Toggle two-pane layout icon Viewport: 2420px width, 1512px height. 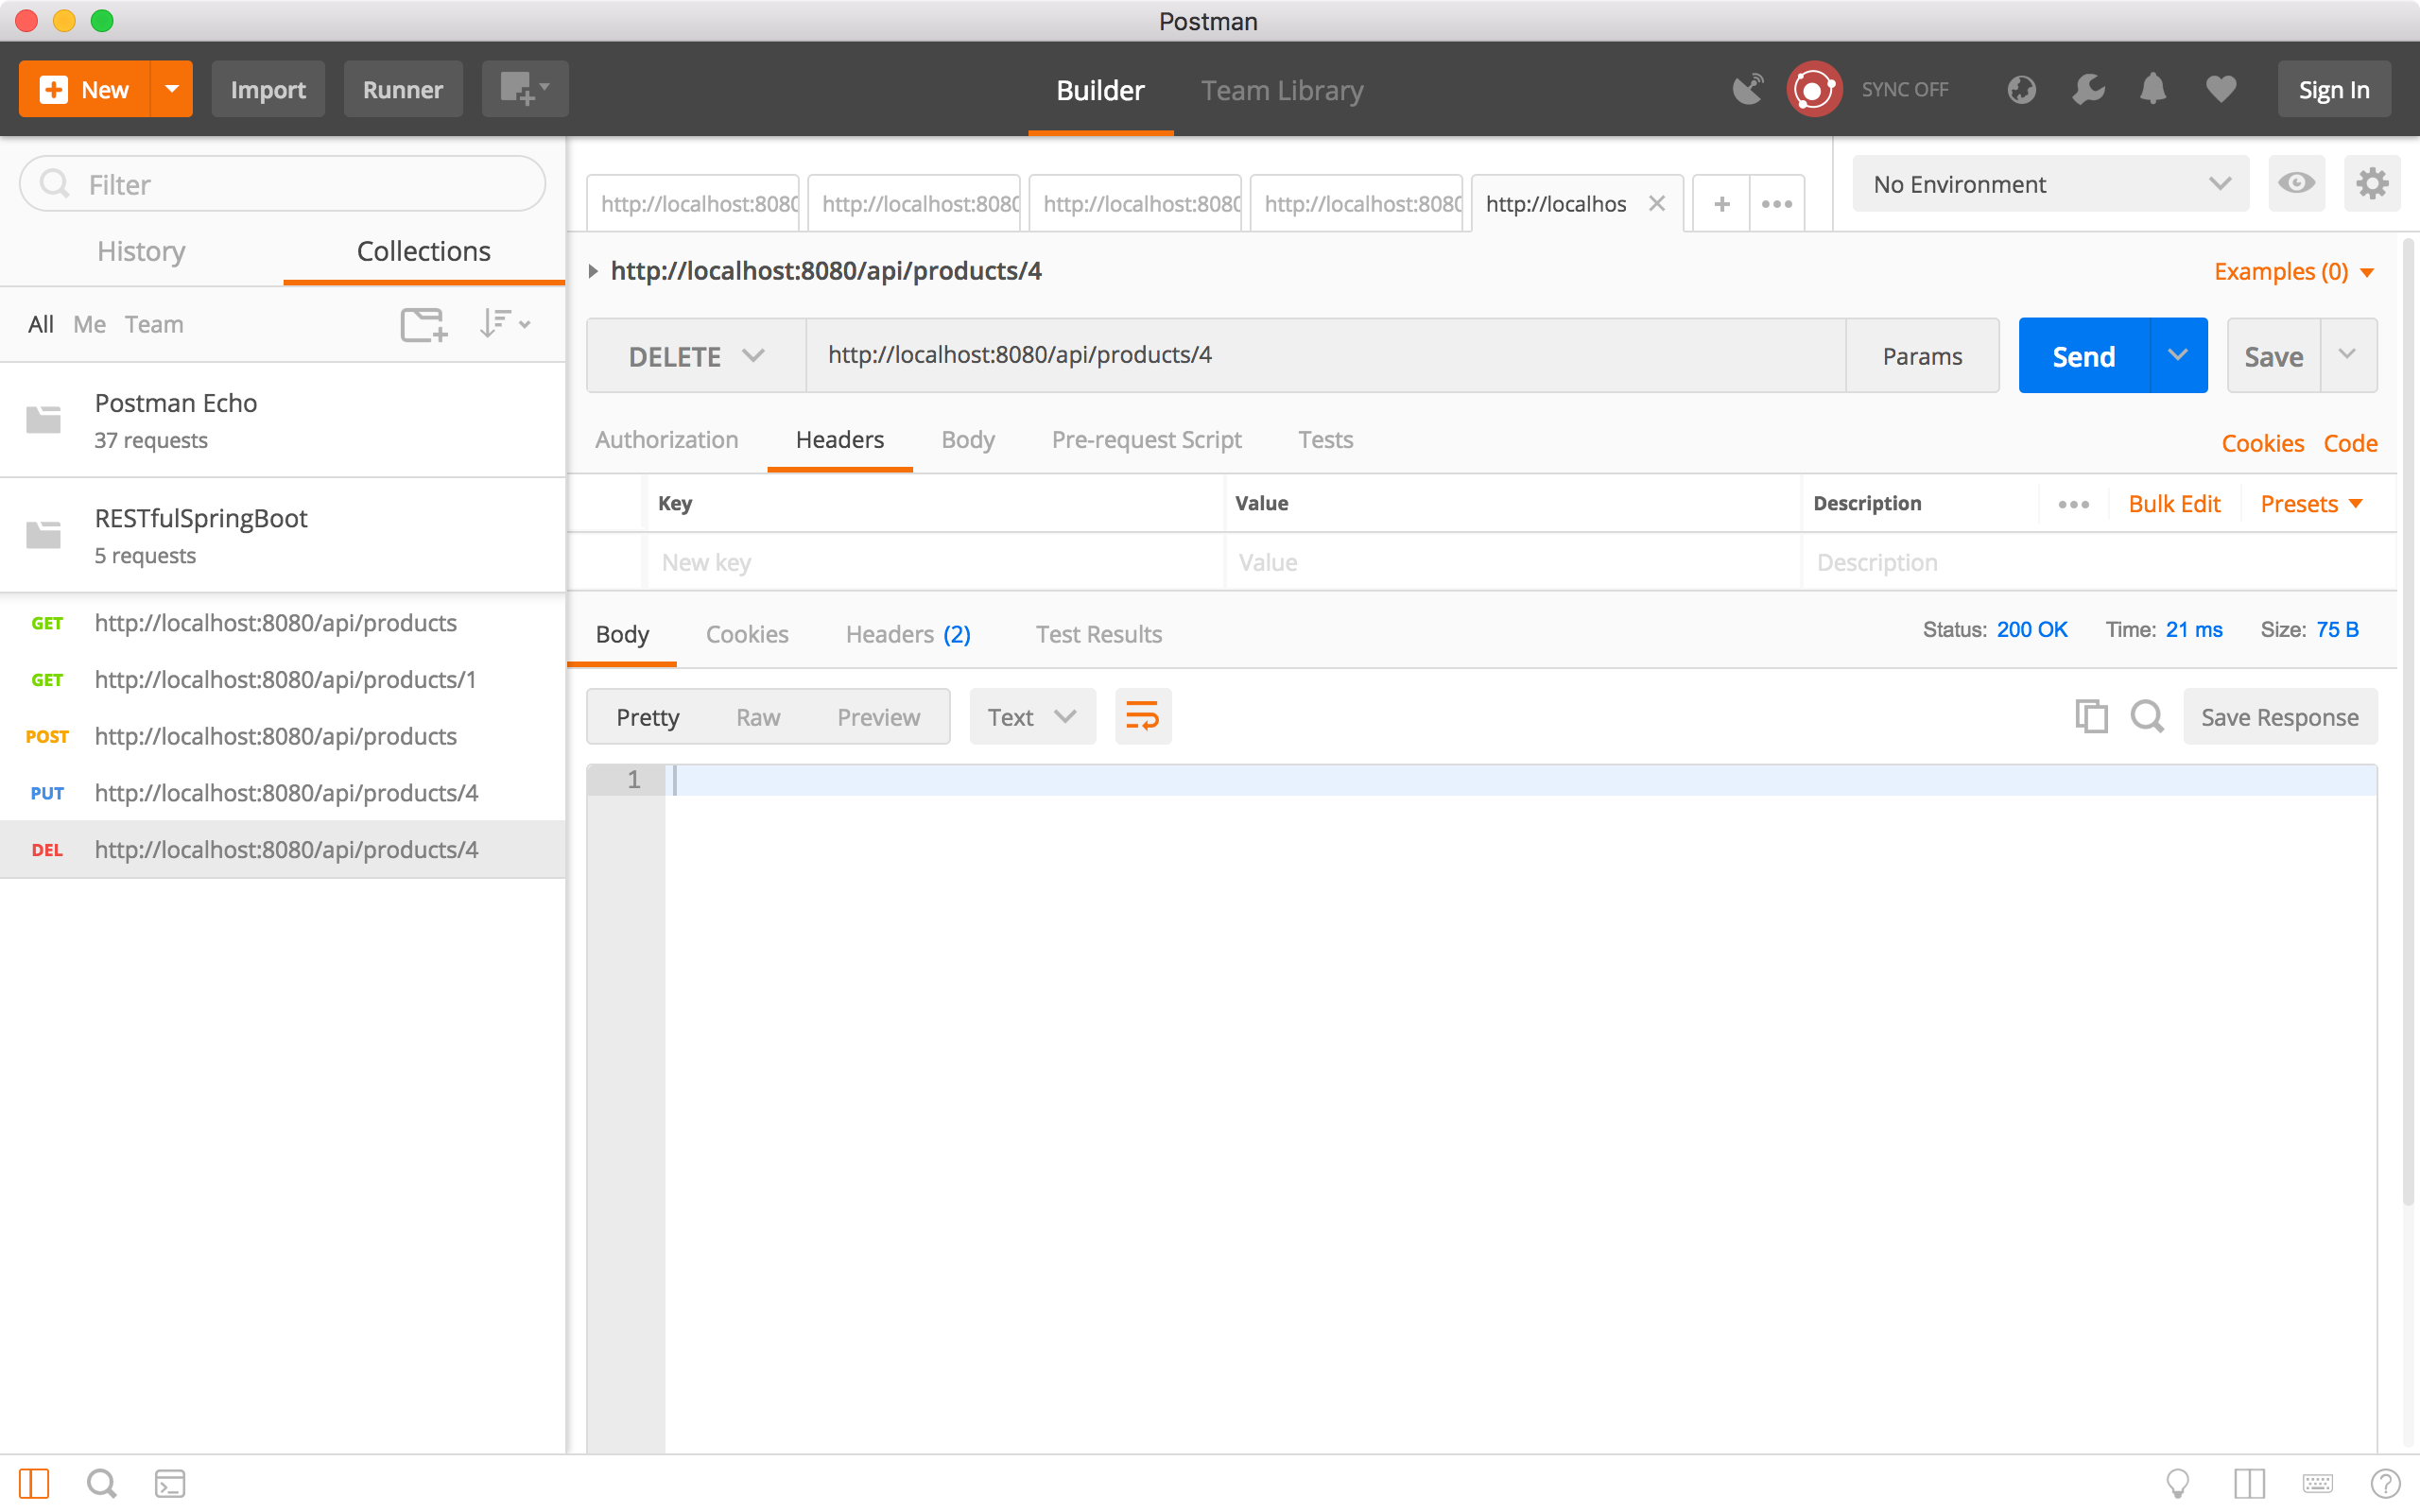click(x=2249, y=1483)
